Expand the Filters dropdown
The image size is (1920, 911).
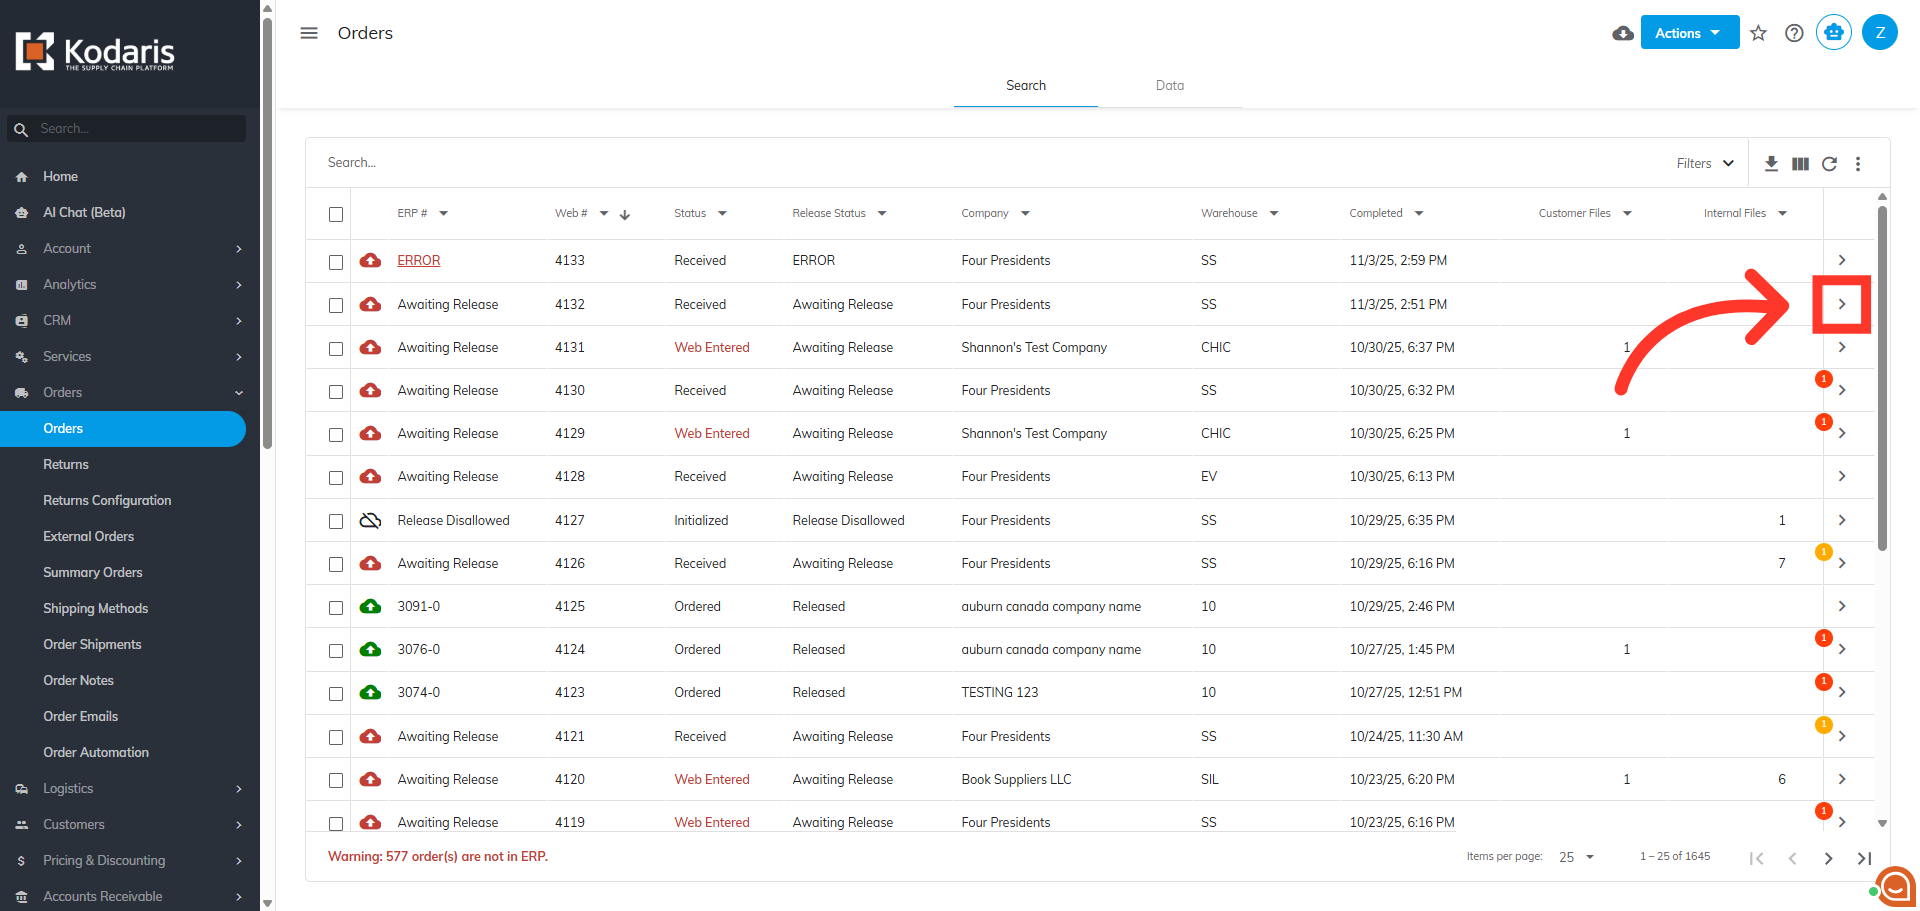click(x=1706, y=163)
